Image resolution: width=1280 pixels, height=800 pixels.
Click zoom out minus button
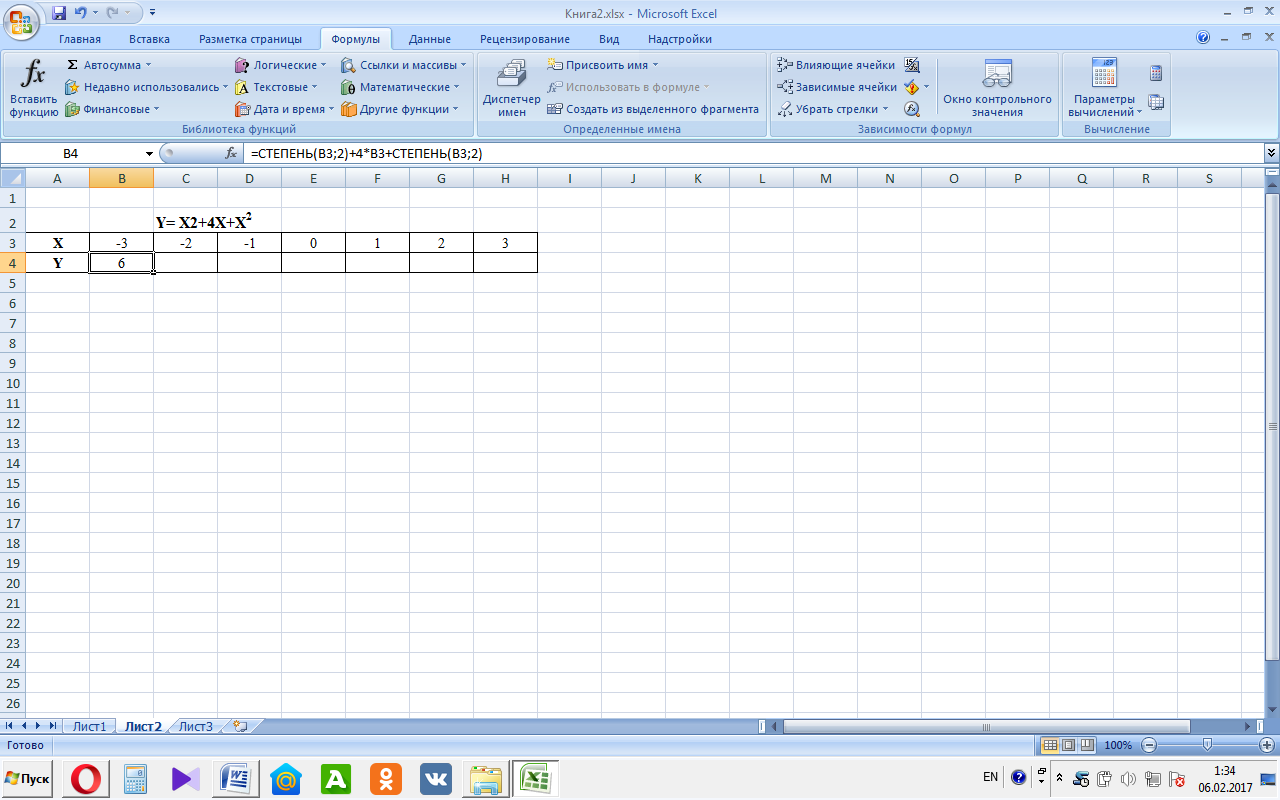click(1149, 745)
